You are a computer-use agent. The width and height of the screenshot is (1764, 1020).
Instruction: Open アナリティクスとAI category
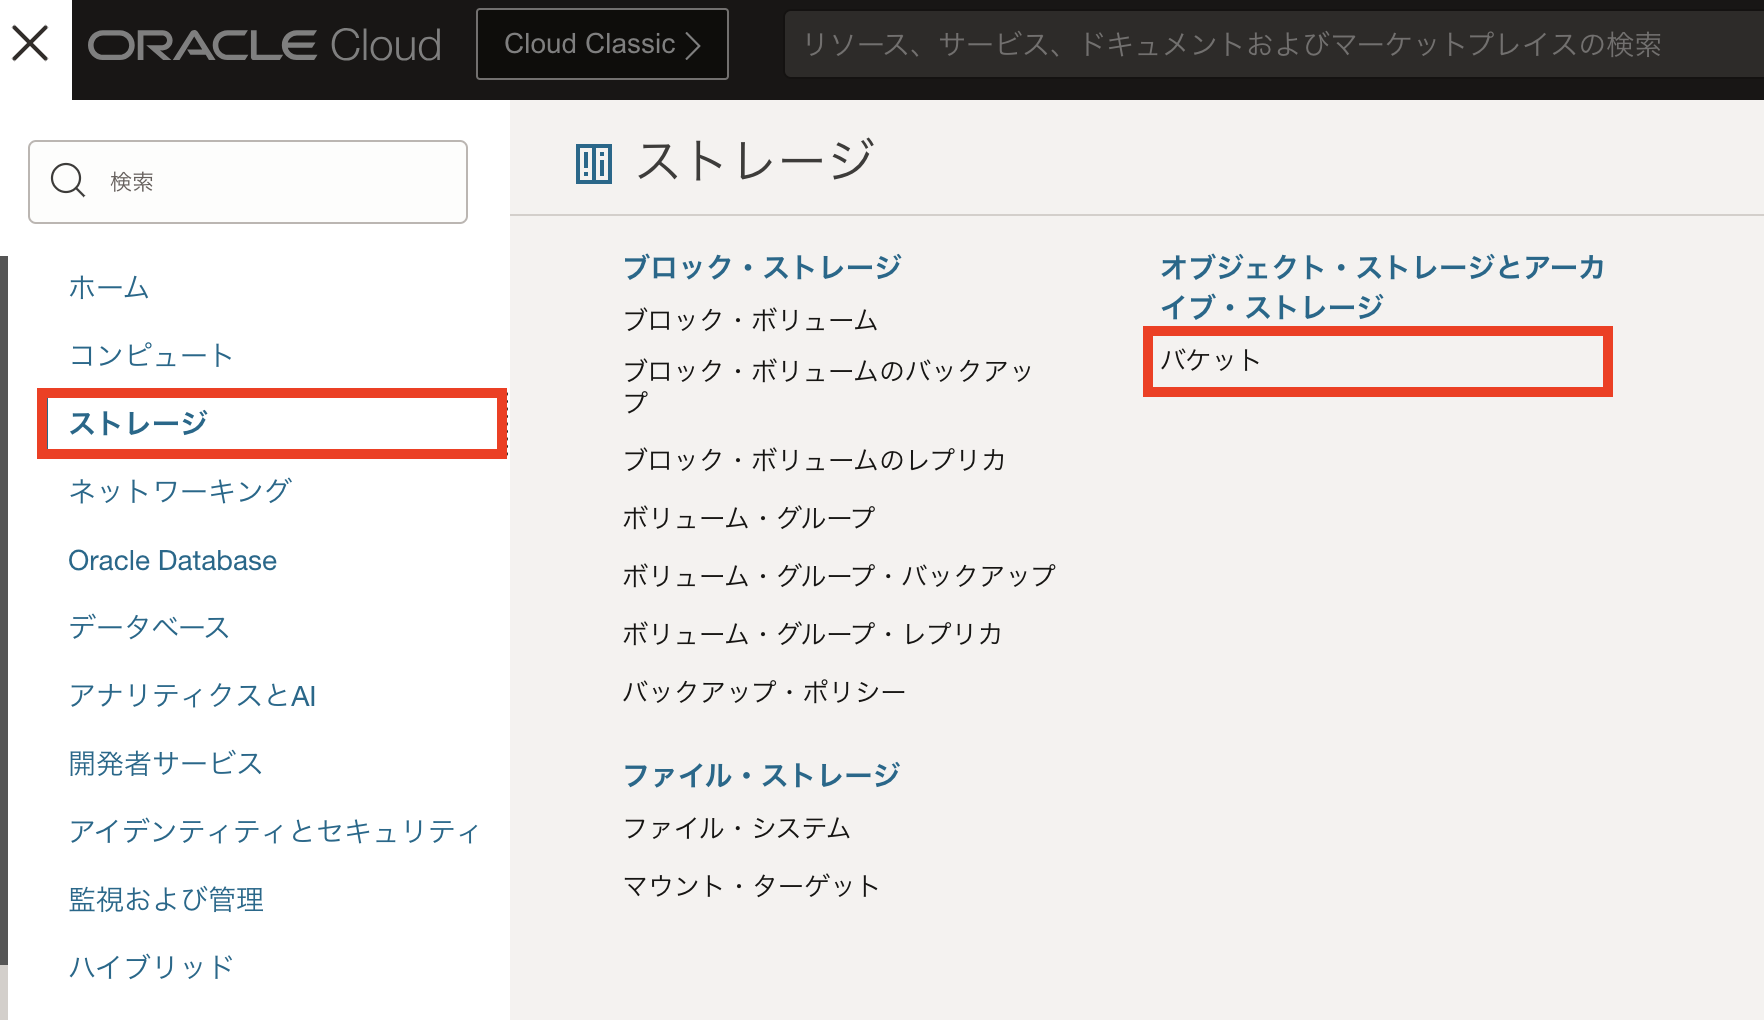pos(192,696)
